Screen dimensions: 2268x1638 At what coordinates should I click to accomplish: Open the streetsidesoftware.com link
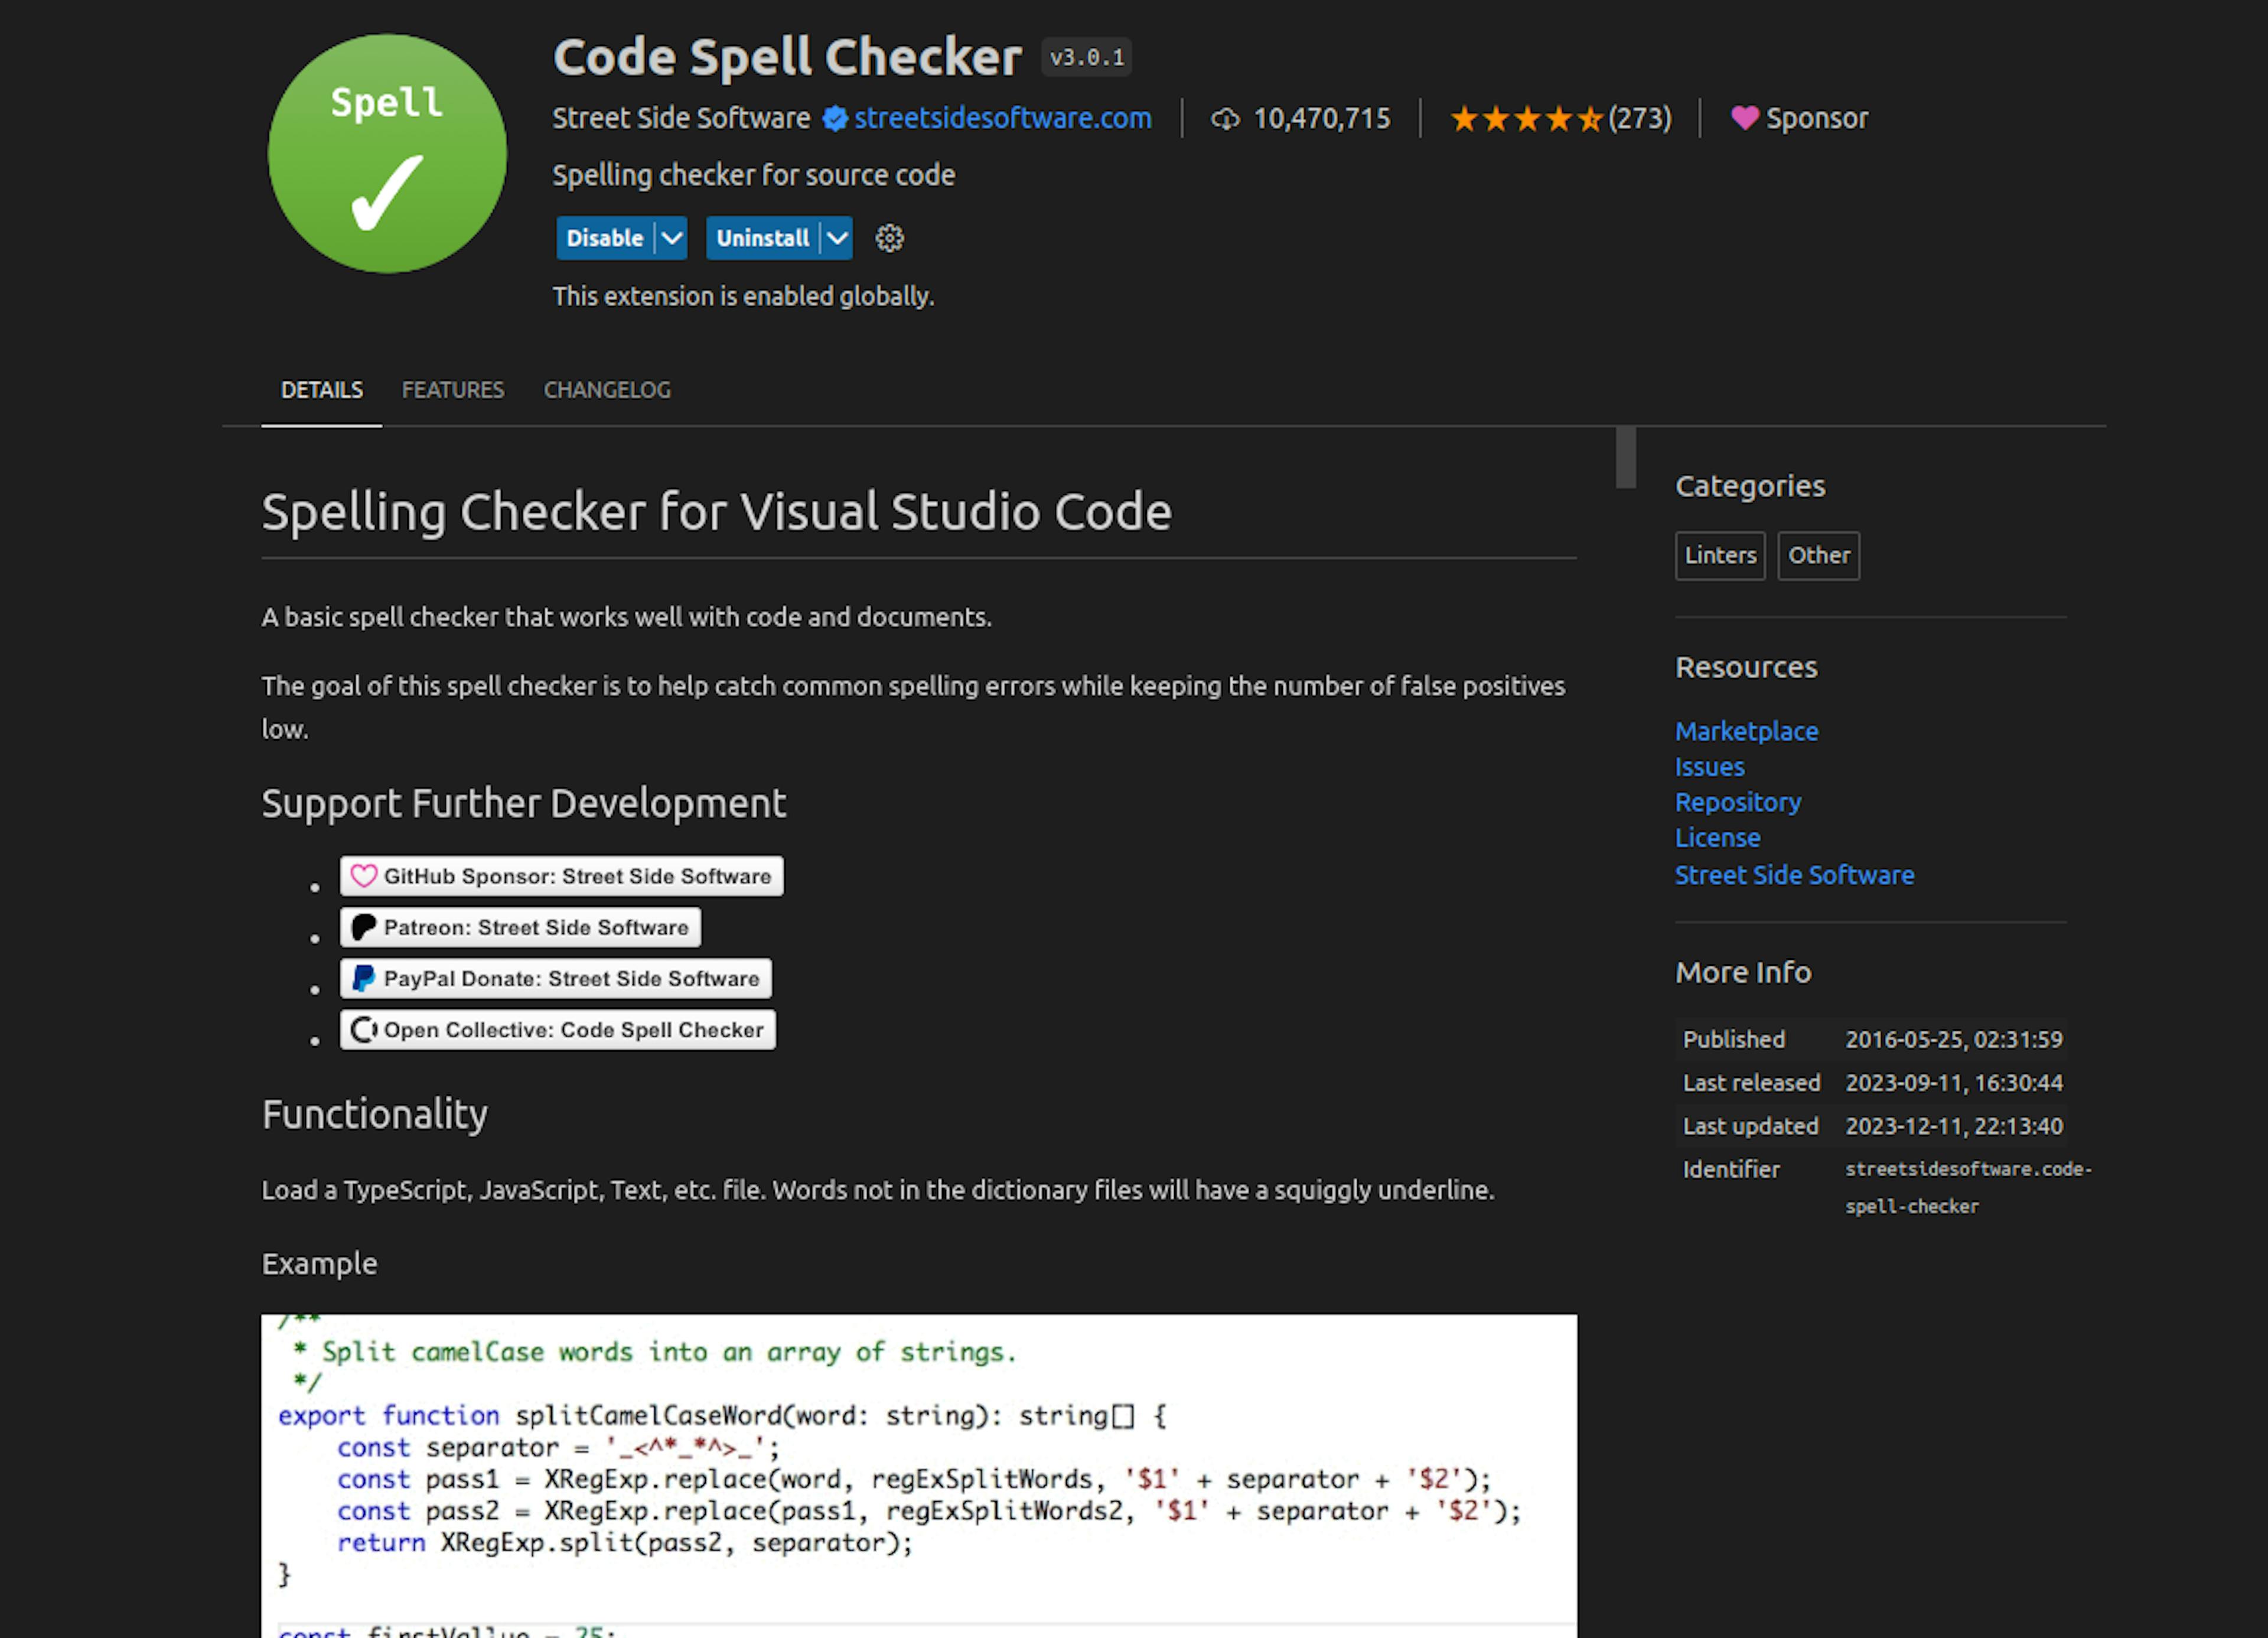(1003, 118)
